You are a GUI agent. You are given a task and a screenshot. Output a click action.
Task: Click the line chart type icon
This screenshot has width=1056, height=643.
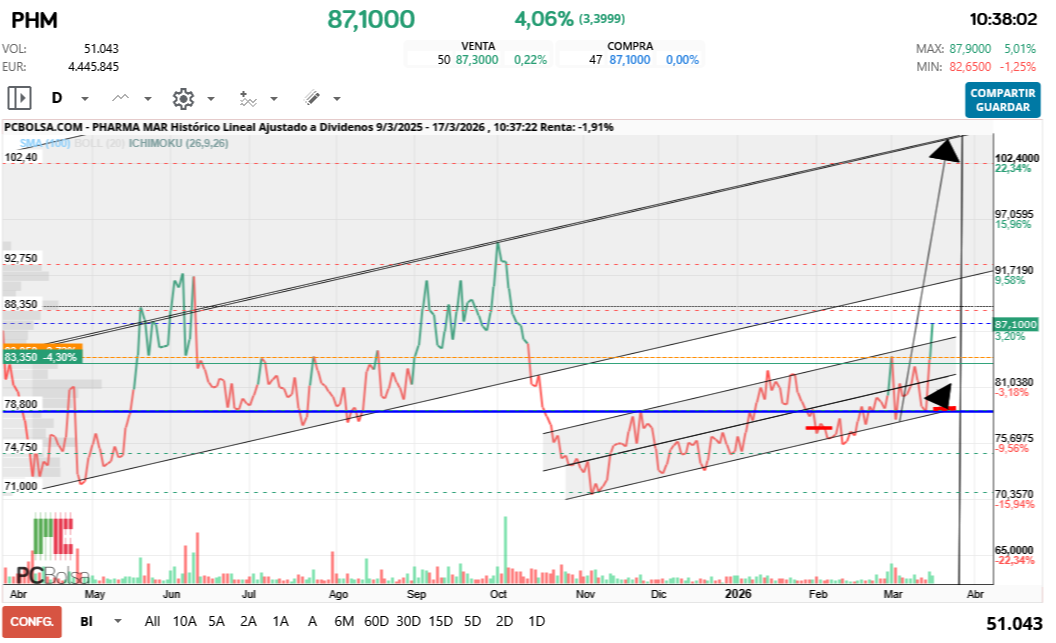point(121,98)
